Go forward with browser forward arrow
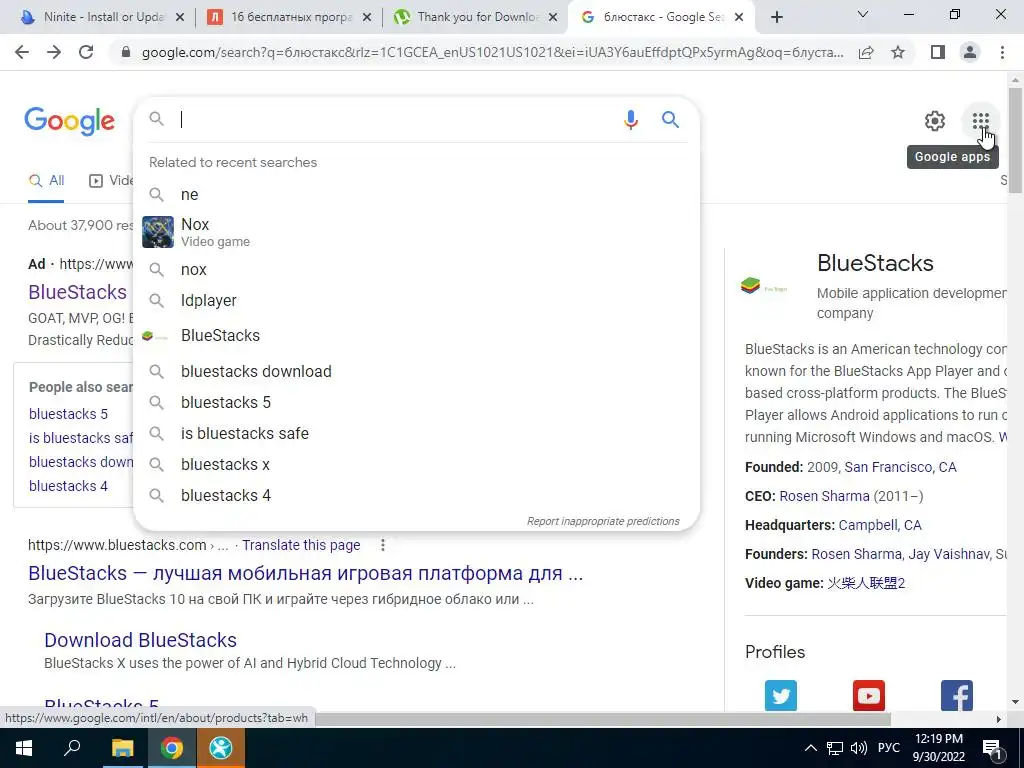This screenshot has height=768, width=1024. pos(54,52)
